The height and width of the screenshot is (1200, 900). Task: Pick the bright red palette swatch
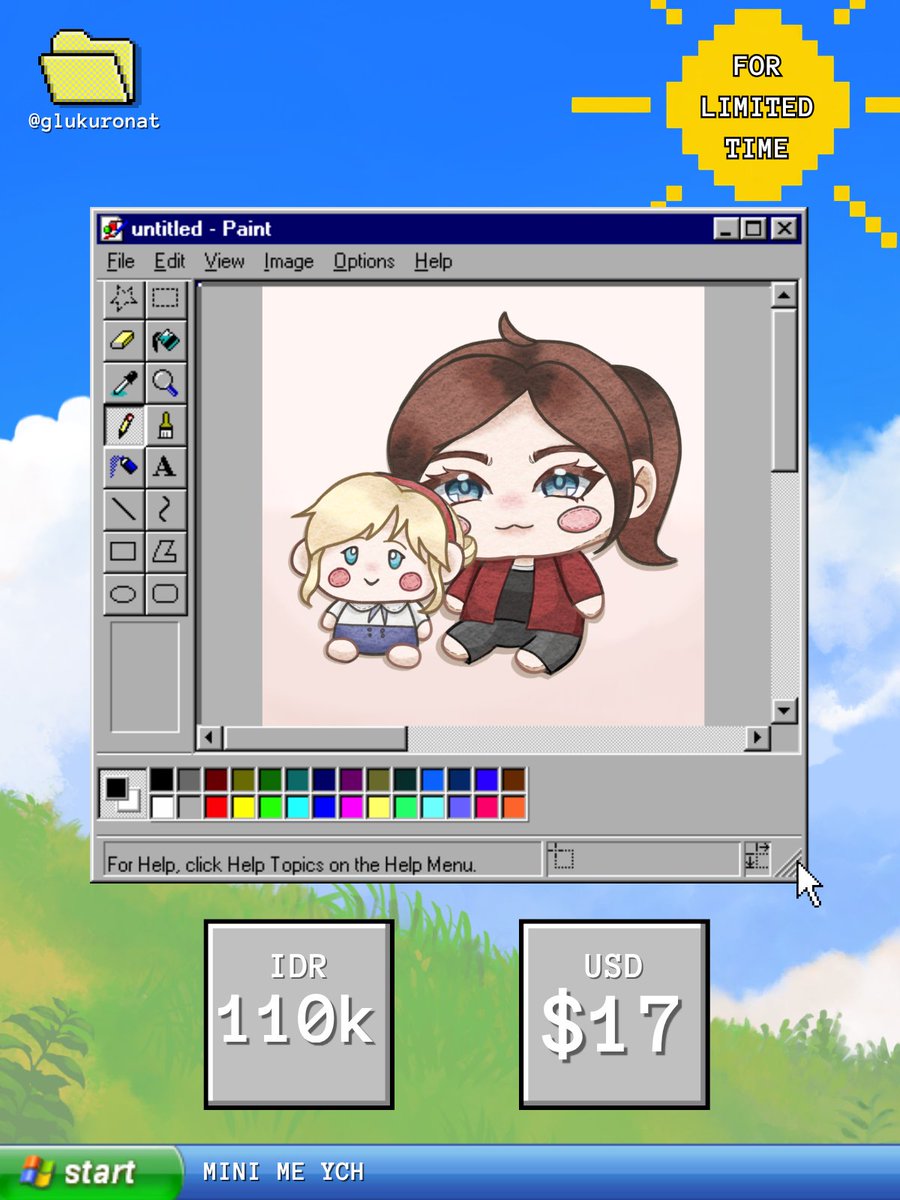(x=216, y=807)
